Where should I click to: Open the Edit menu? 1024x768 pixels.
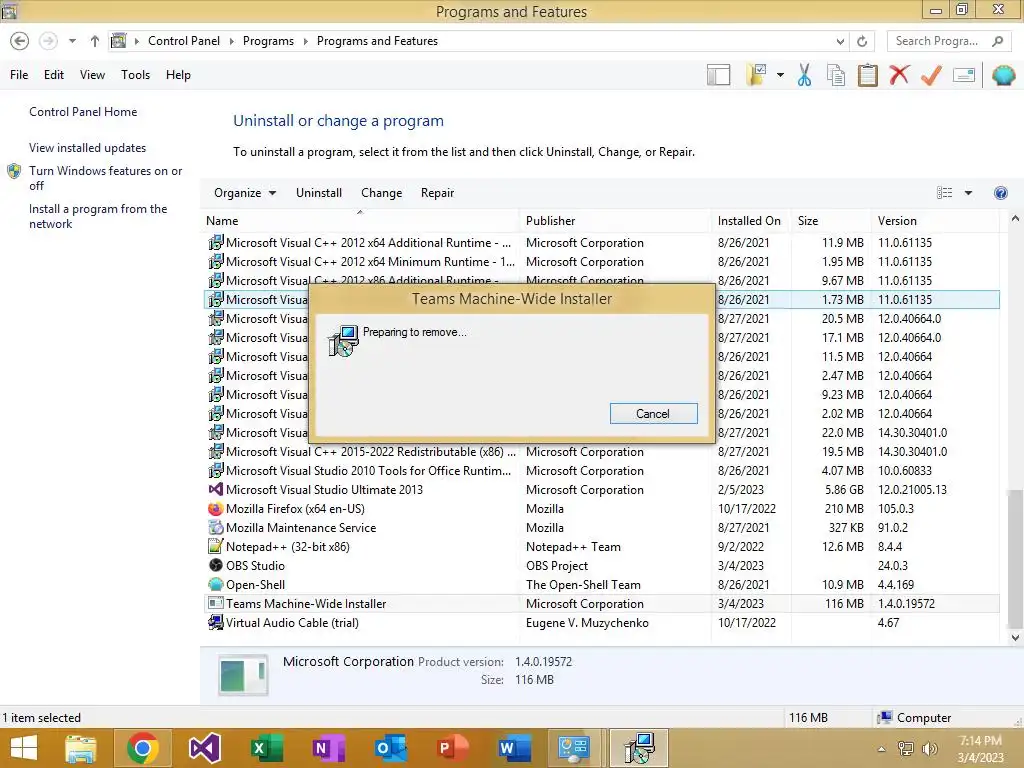[x=54, y=75]
